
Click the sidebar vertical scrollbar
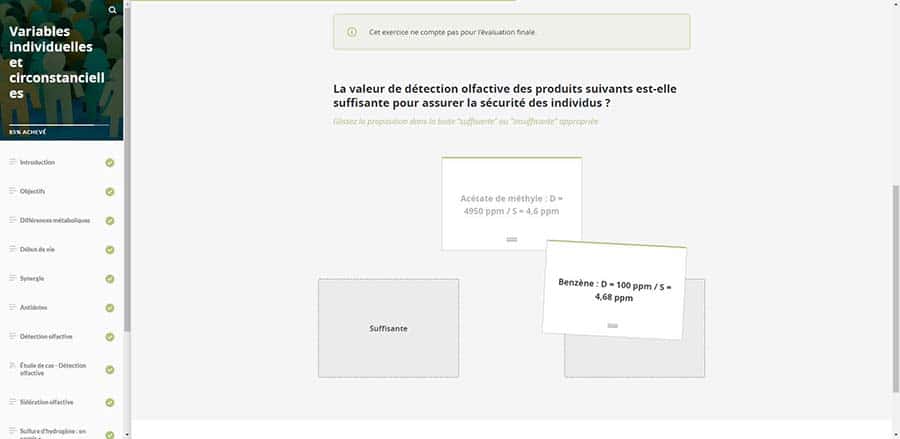126,250
